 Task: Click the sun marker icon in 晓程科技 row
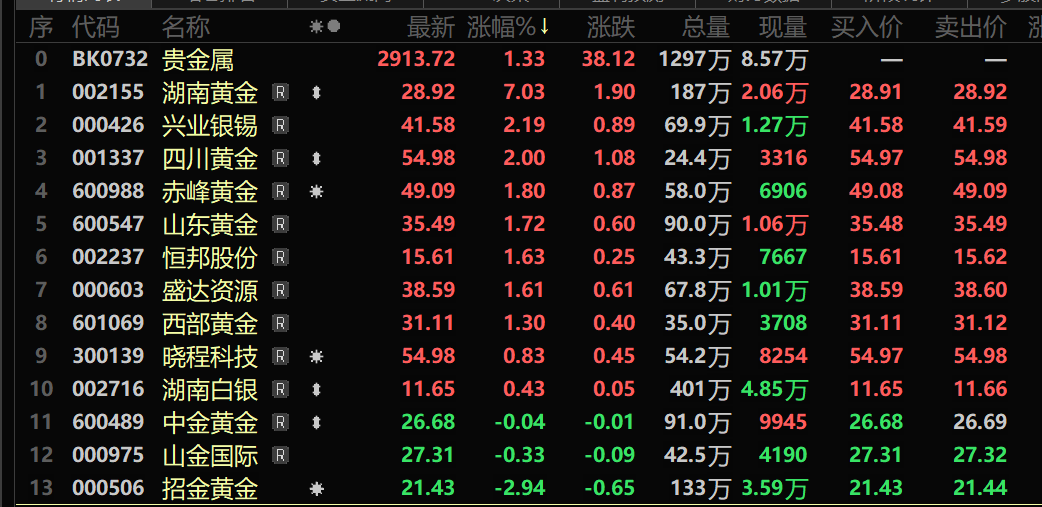pyautogui.click(x=316, y=357)
